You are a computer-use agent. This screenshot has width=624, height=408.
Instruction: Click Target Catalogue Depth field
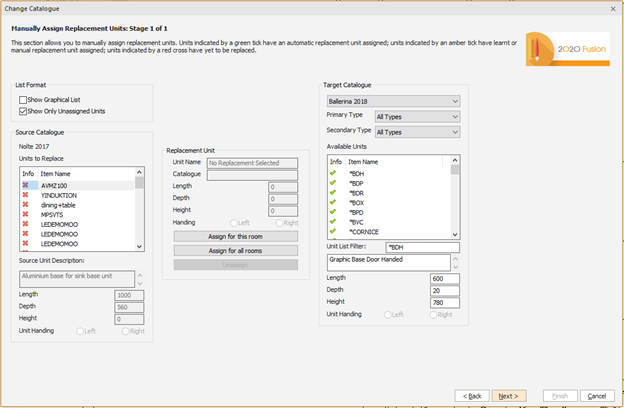coord(445,291)
